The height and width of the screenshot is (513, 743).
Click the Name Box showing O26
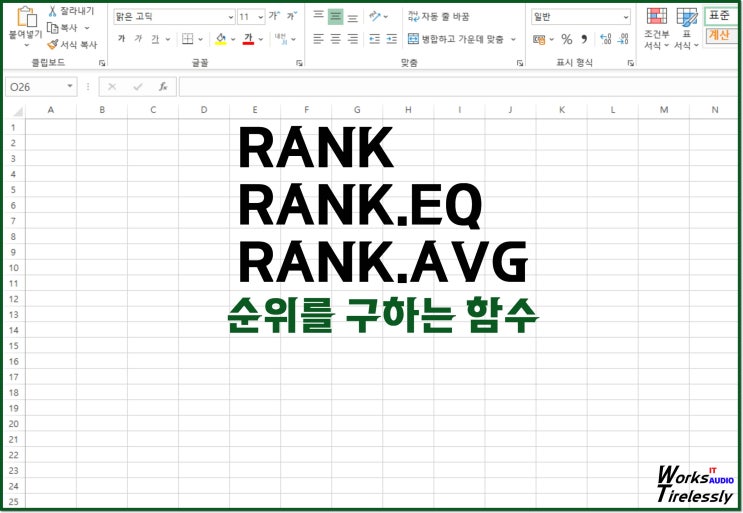[36, 87]
